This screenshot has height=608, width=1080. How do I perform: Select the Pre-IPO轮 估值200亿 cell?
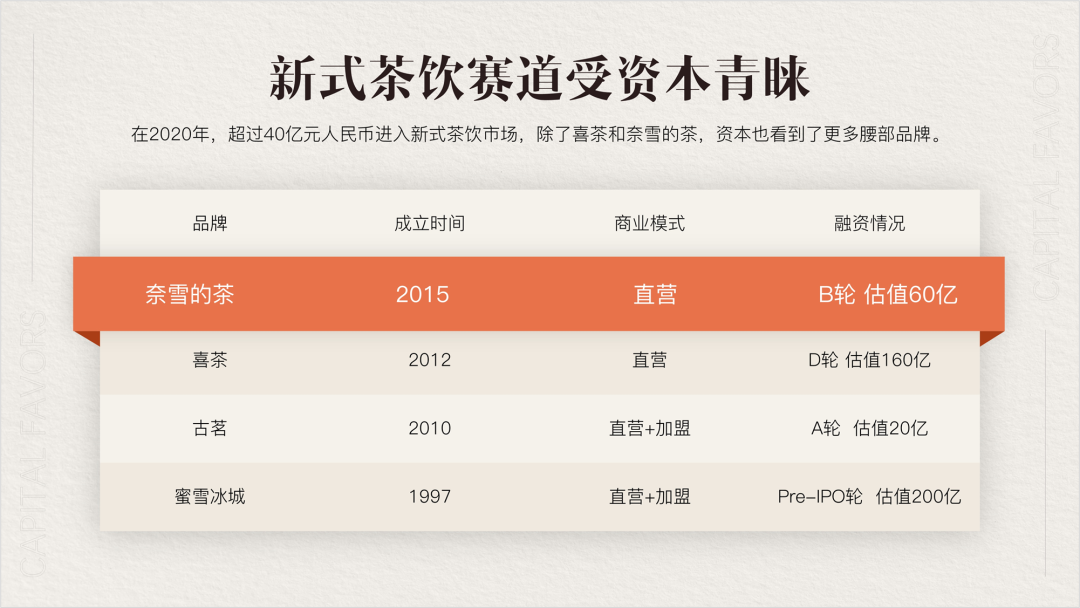pyautogui.click(x=869, y=496)
